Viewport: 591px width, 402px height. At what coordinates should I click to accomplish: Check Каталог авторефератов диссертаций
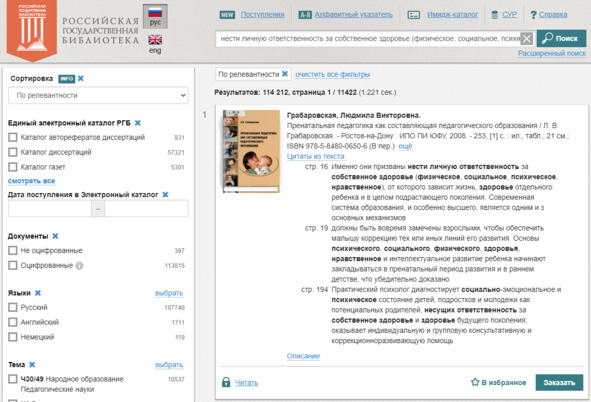click(x=13, y=137)
